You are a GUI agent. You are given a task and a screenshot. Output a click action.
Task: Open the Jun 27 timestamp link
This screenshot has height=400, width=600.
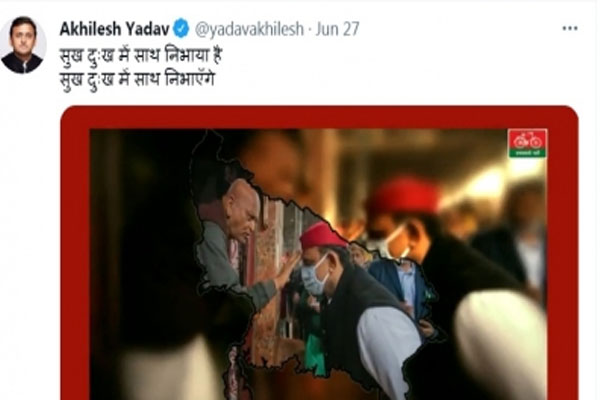click(x=337, y=29)
